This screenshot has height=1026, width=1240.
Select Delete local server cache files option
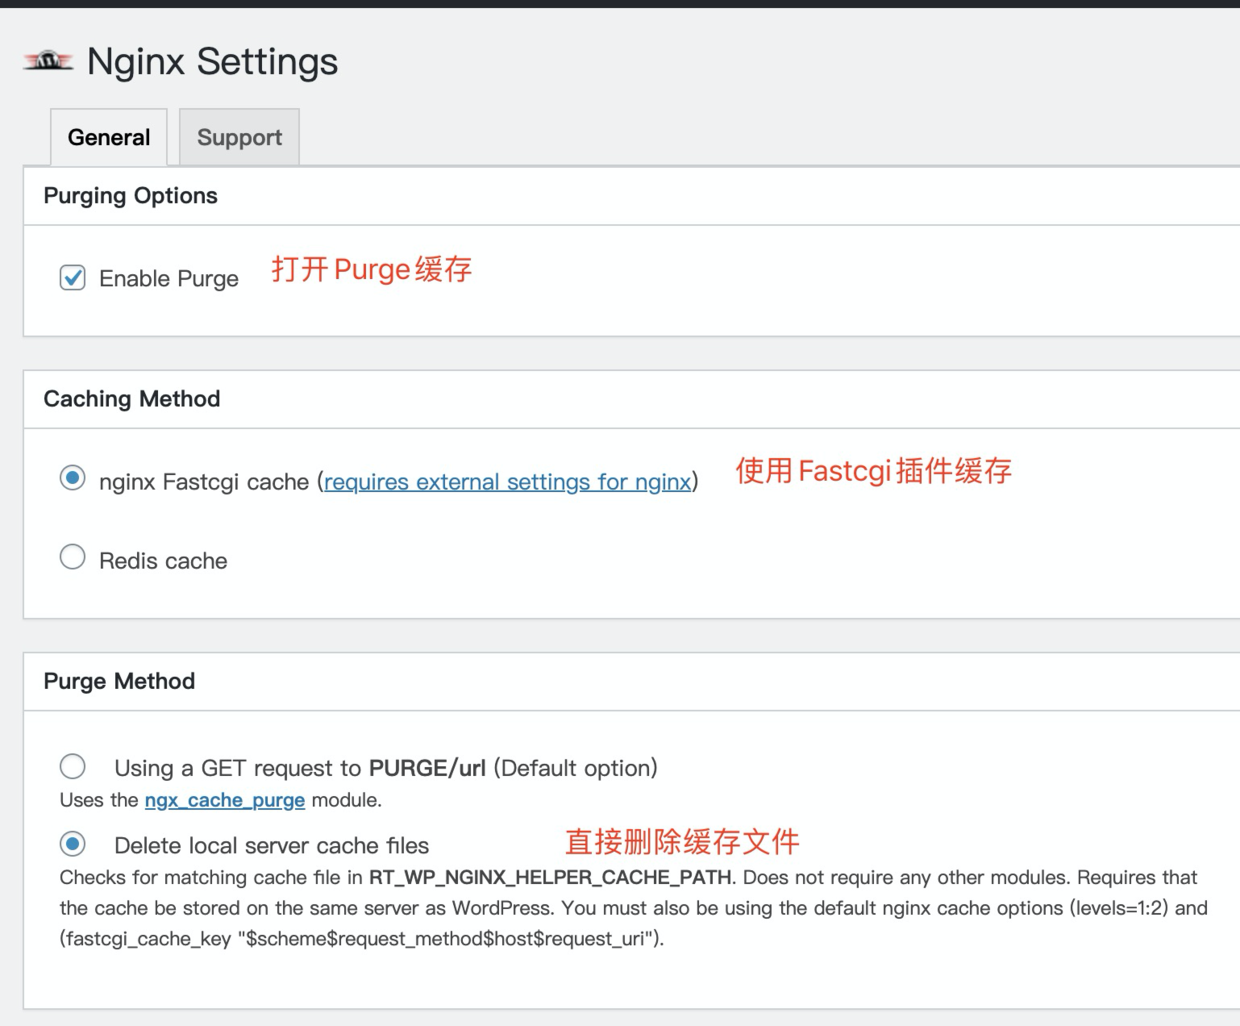[72, 844]
